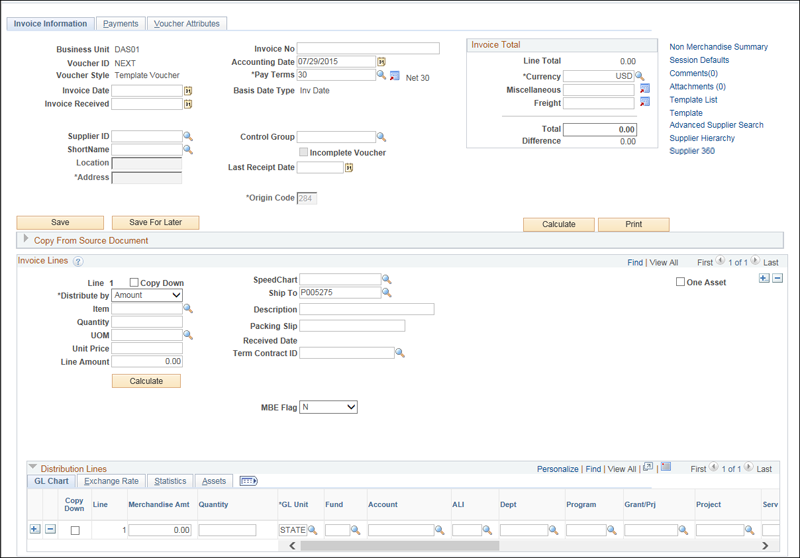The image size is (800, 558).
Task: Open Advanced Supplier Search link
Action: coord(716,125)
